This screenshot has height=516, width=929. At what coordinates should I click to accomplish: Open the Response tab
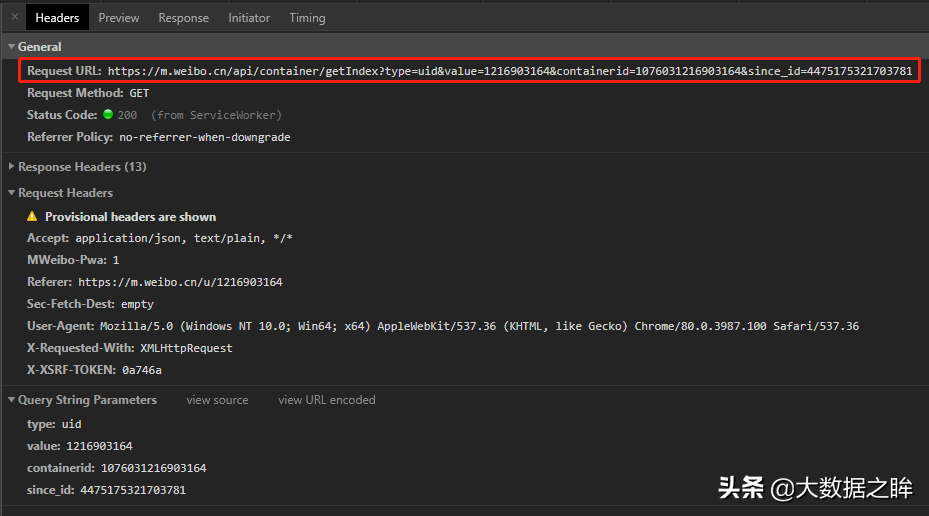[184, 18]
